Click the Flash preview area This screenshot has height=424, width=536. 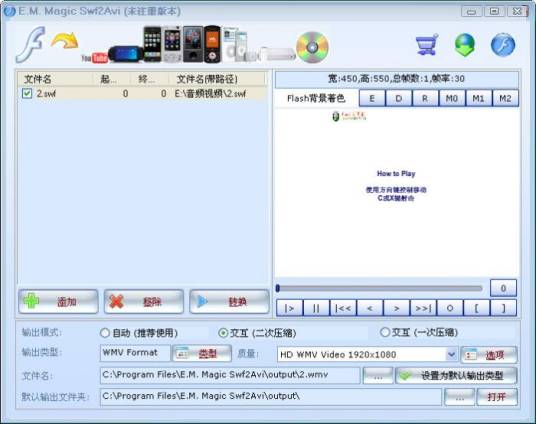(x=397, y=193)
